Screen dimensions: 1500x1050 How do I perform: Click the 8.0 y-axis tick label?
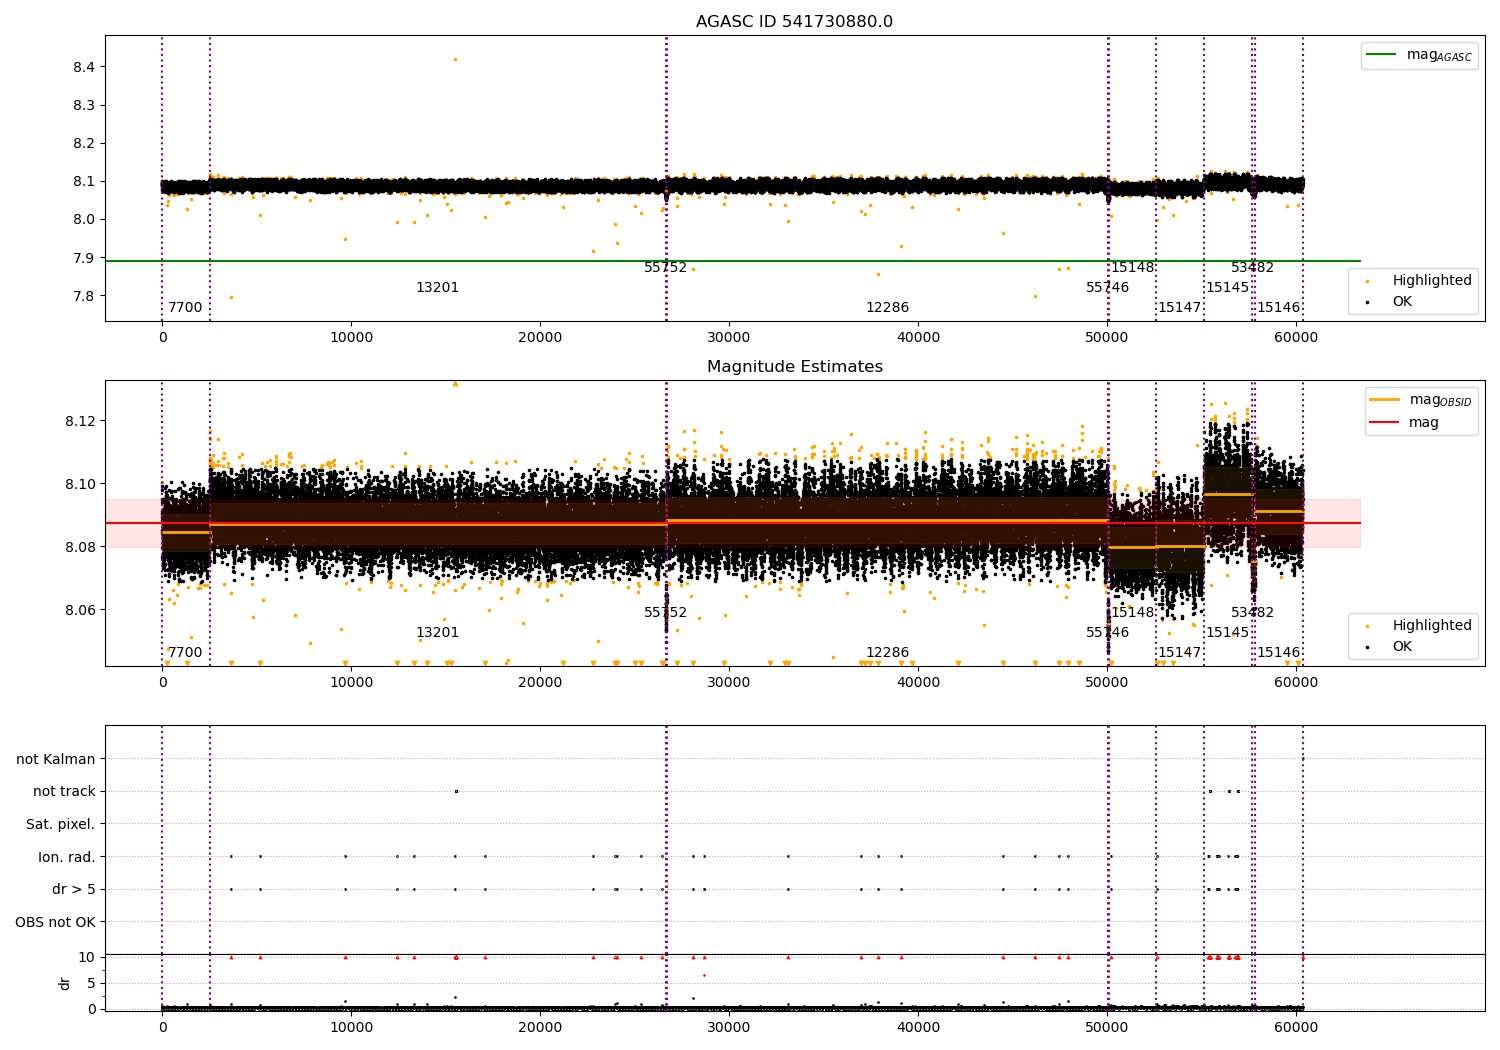84,220
